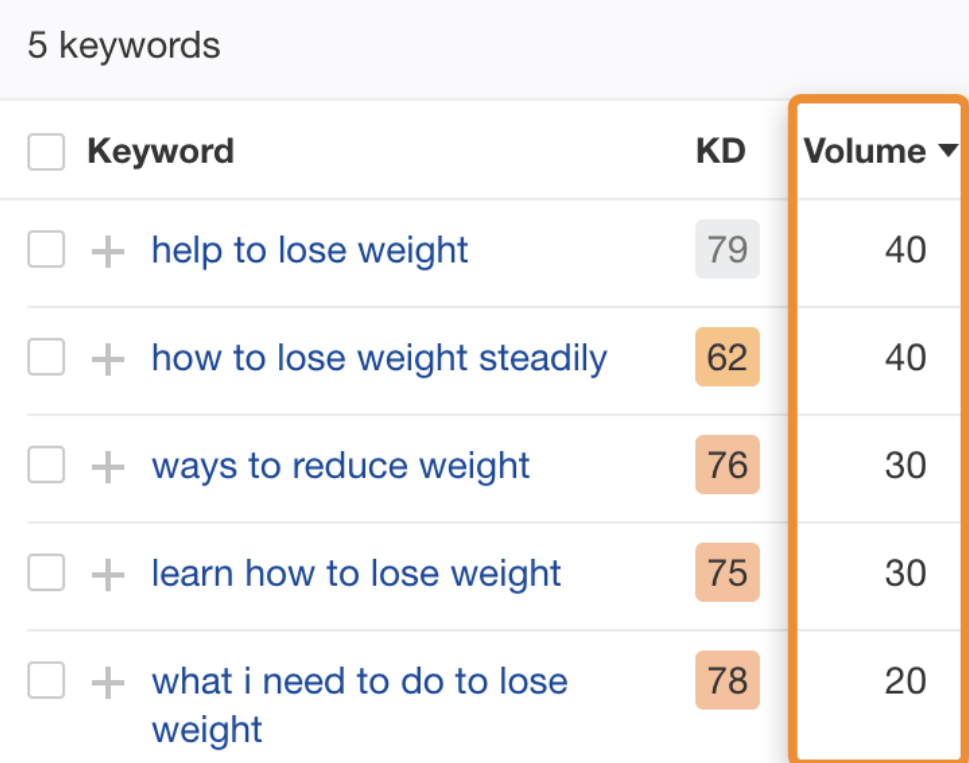The height and width of the screenshot is (763, 969).
Task: Open the 'help to lose weight' keyword link
Action: tap(310, 251)
